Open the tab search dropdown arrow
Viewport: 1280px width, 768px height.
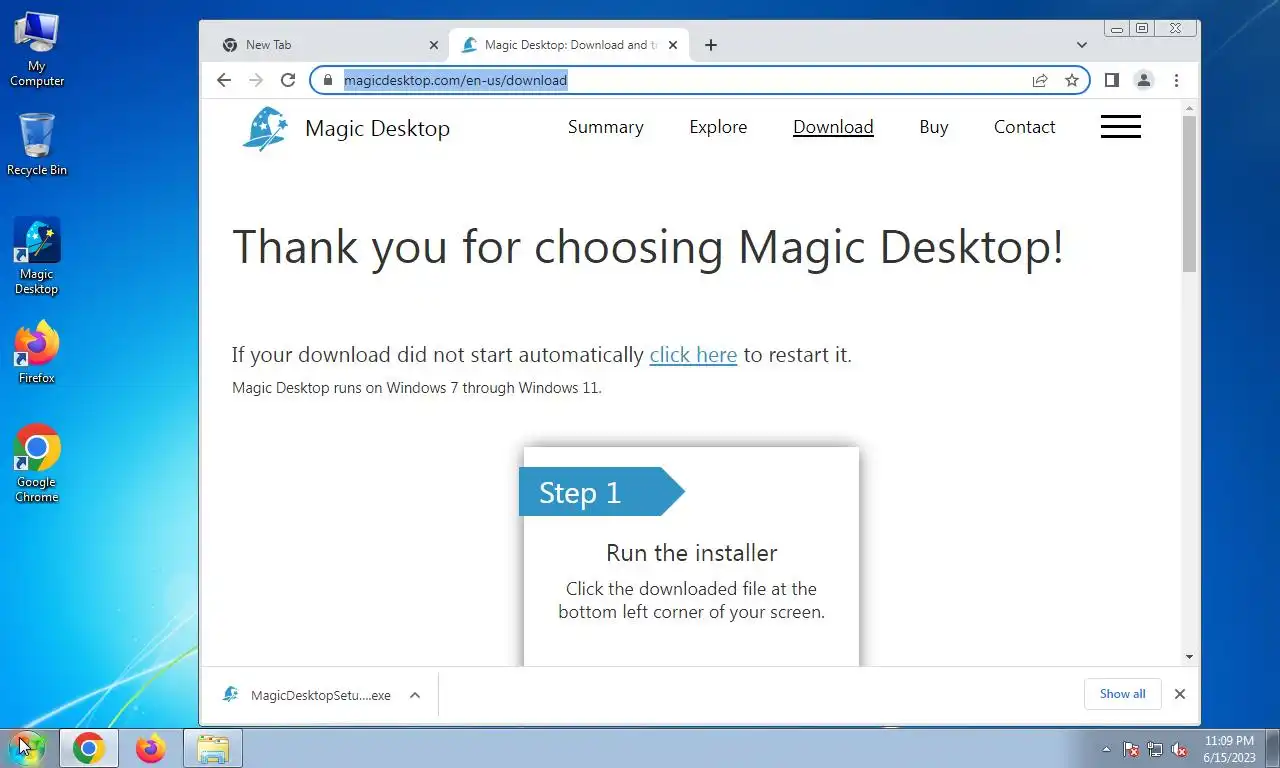(x=1082, y=45)
